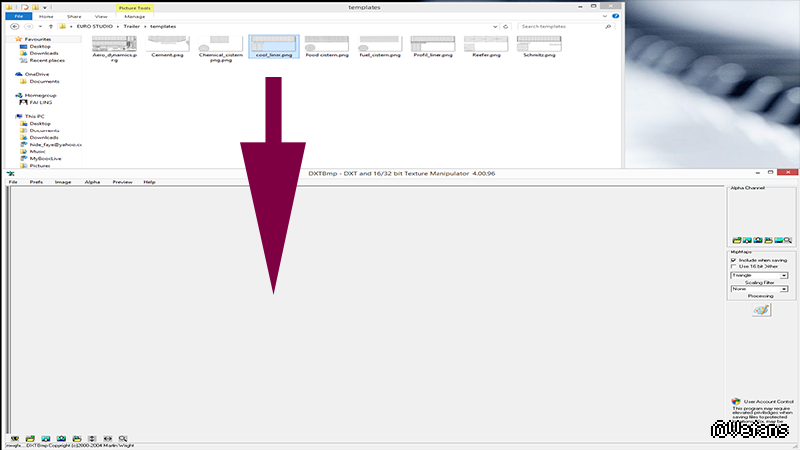Click the fifth blue icon under Alpha Channel

coord(779,240)
